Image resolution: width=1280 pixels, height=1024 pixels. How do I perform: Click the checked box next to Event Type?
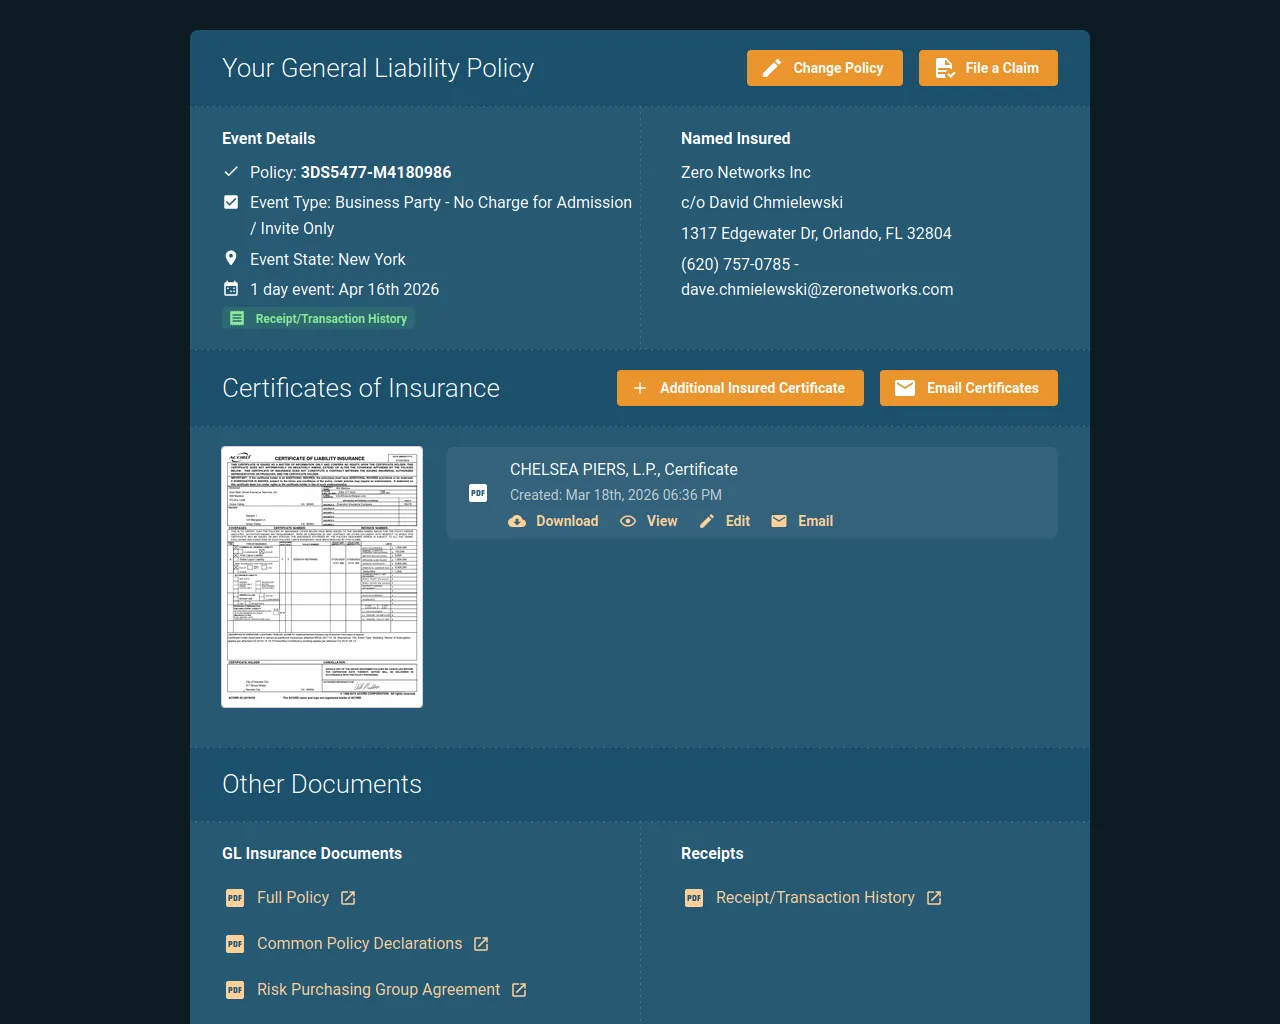click(x=231, y=201)
